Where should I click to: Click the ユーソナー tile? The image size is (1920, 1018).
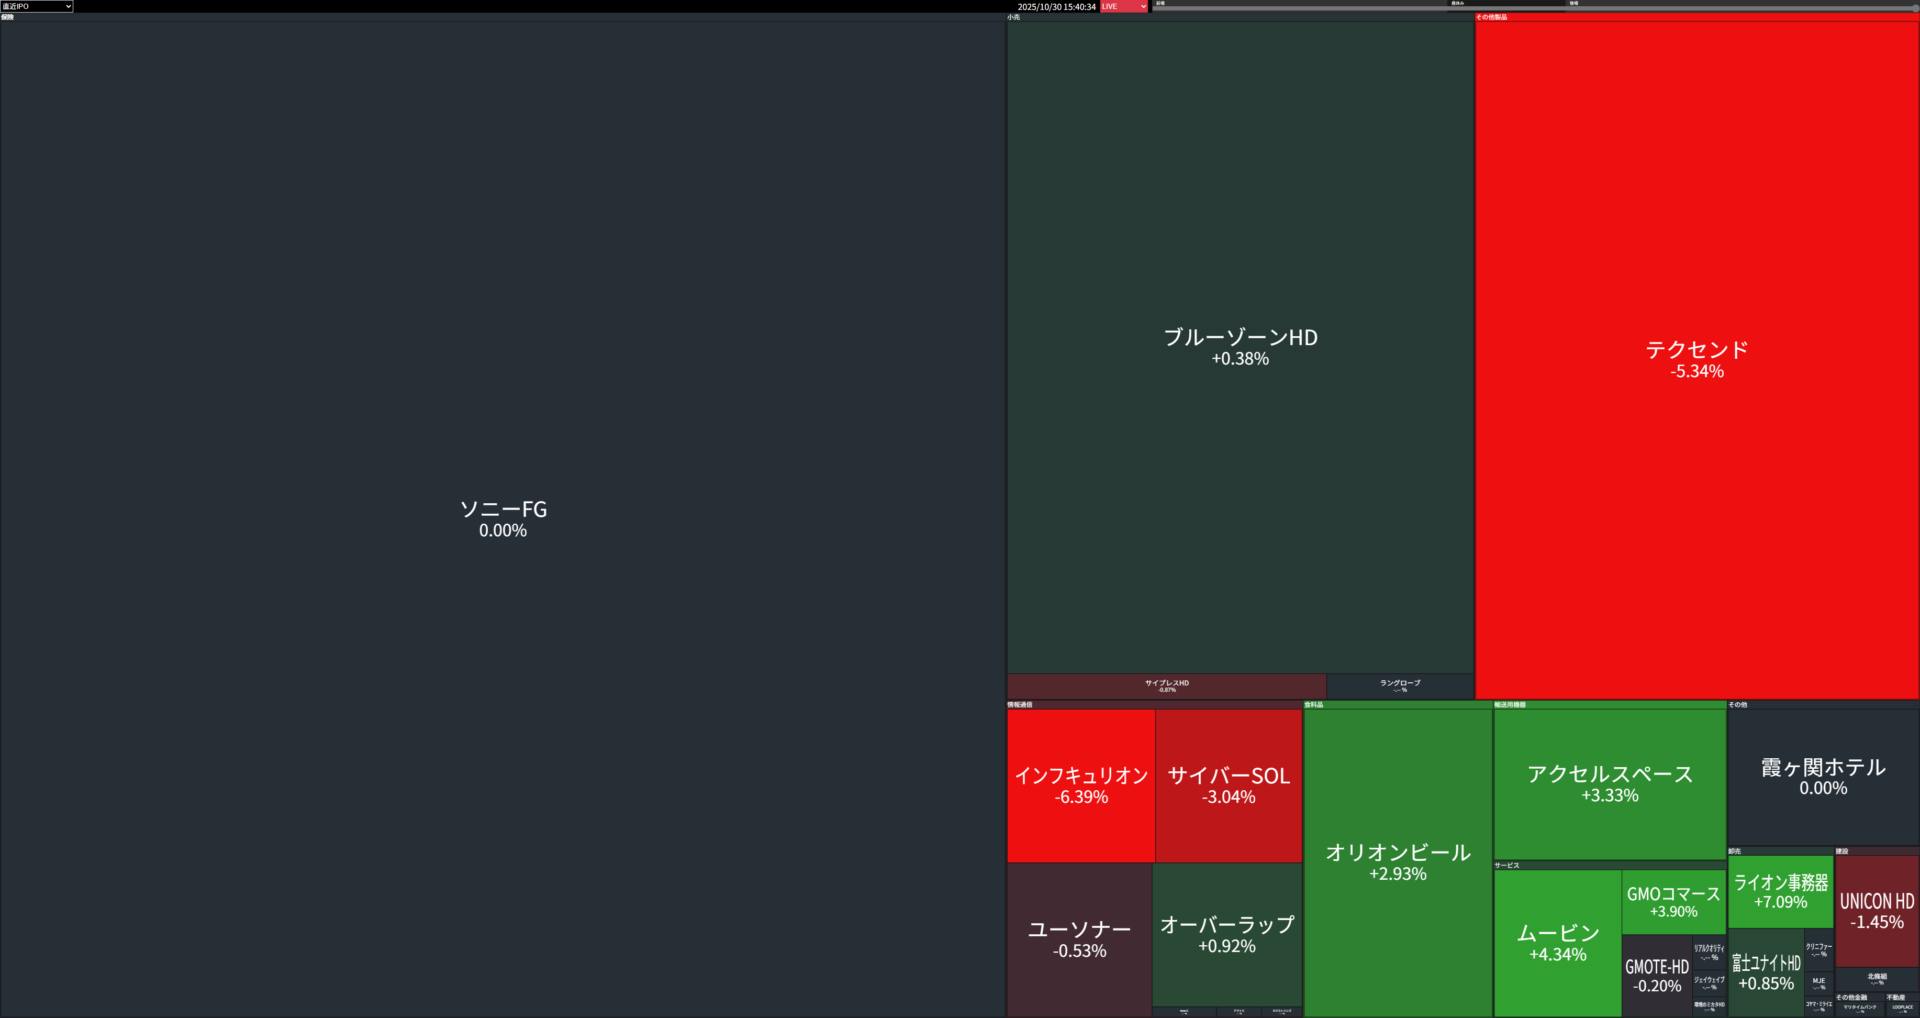coord(1079,939)
